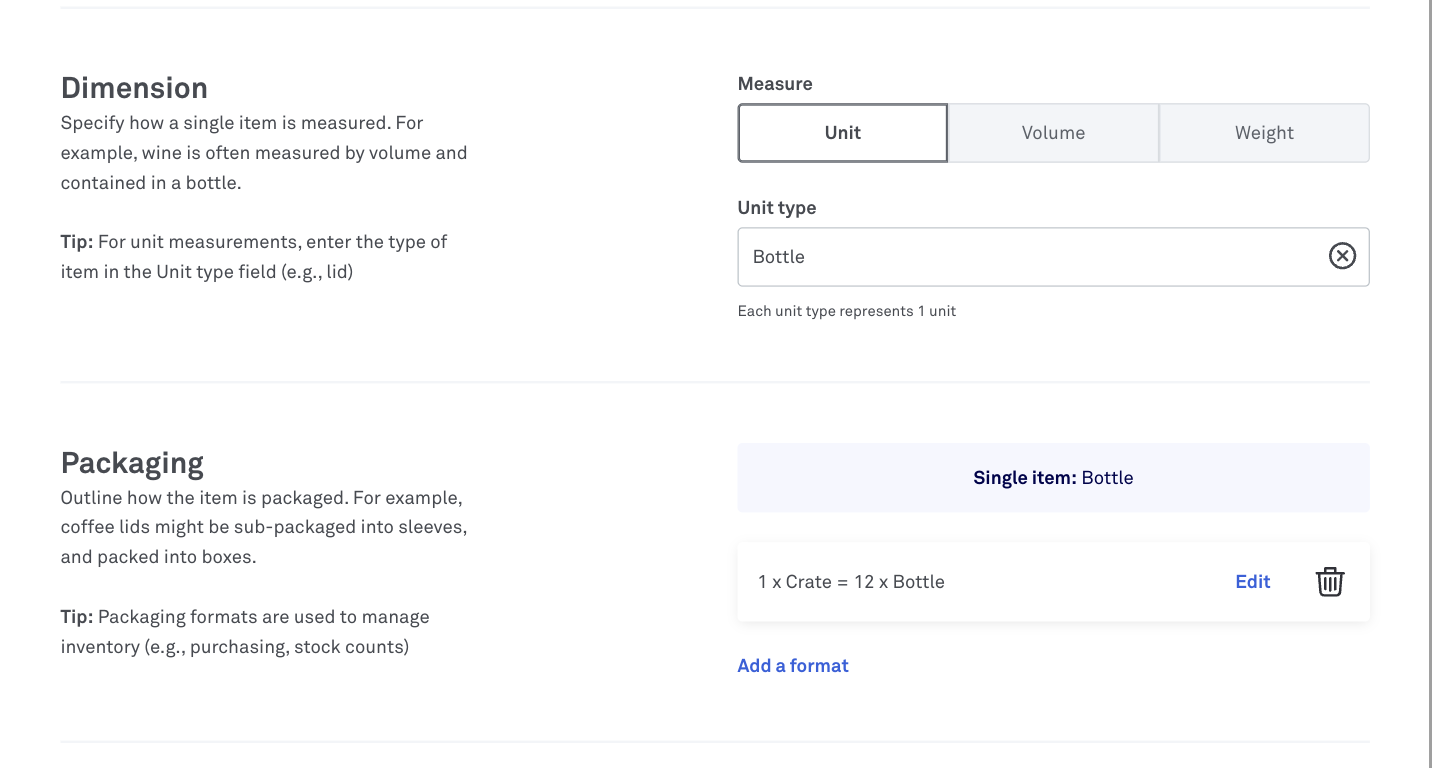Click the helper text under Unit type

pos(846,310)
